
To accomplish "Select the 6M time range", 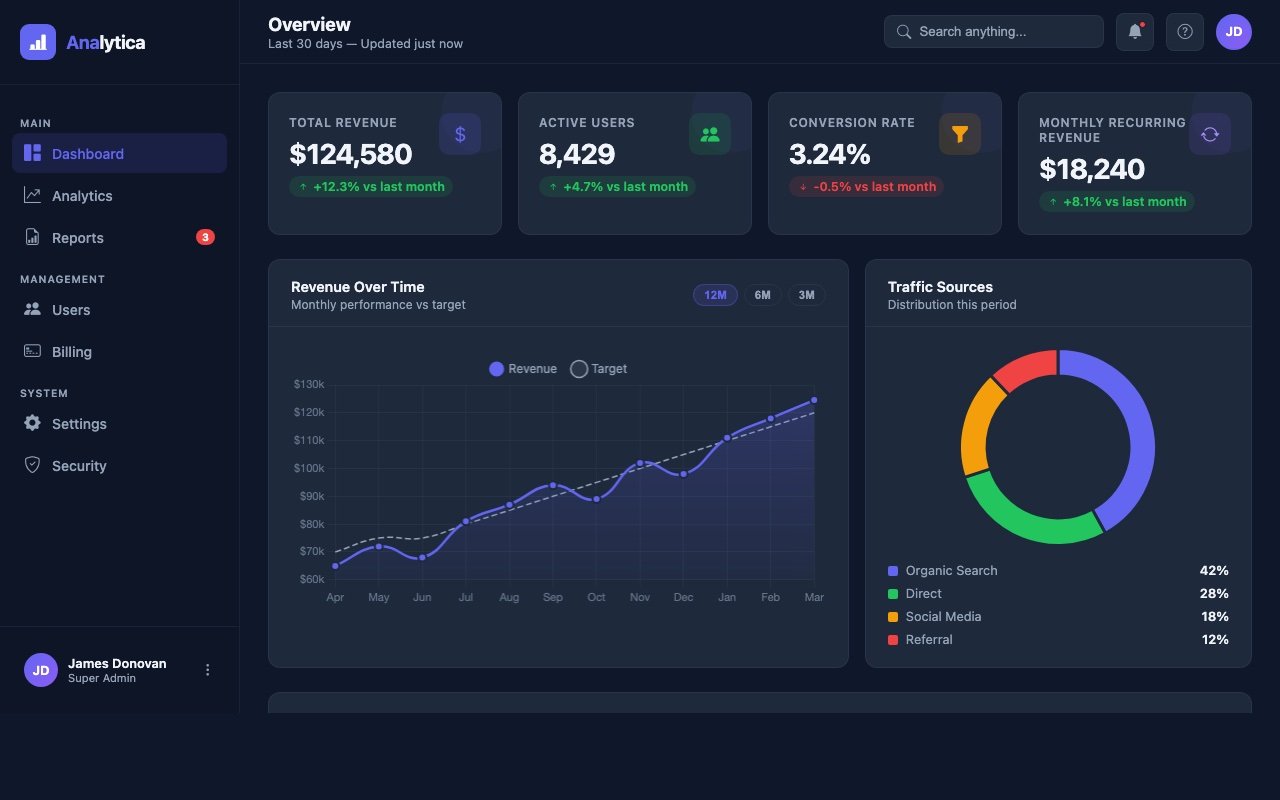I will [762, 295].
